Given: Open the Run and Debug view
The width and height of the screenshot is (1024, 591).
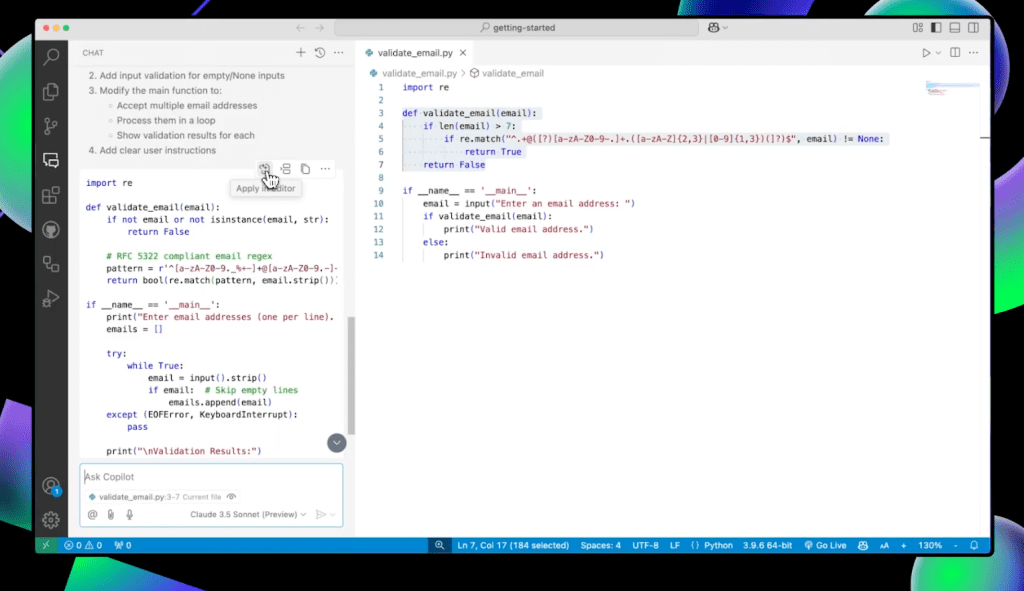Looking at the screenshot, I should (51, 298).
